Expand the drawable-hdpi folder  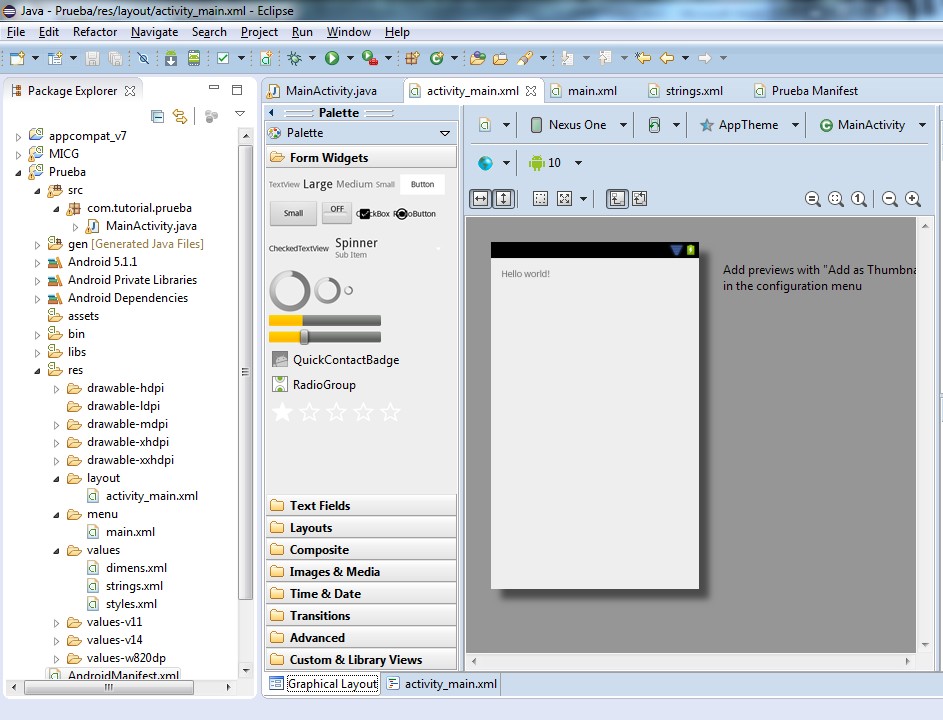tap(57, 389)
